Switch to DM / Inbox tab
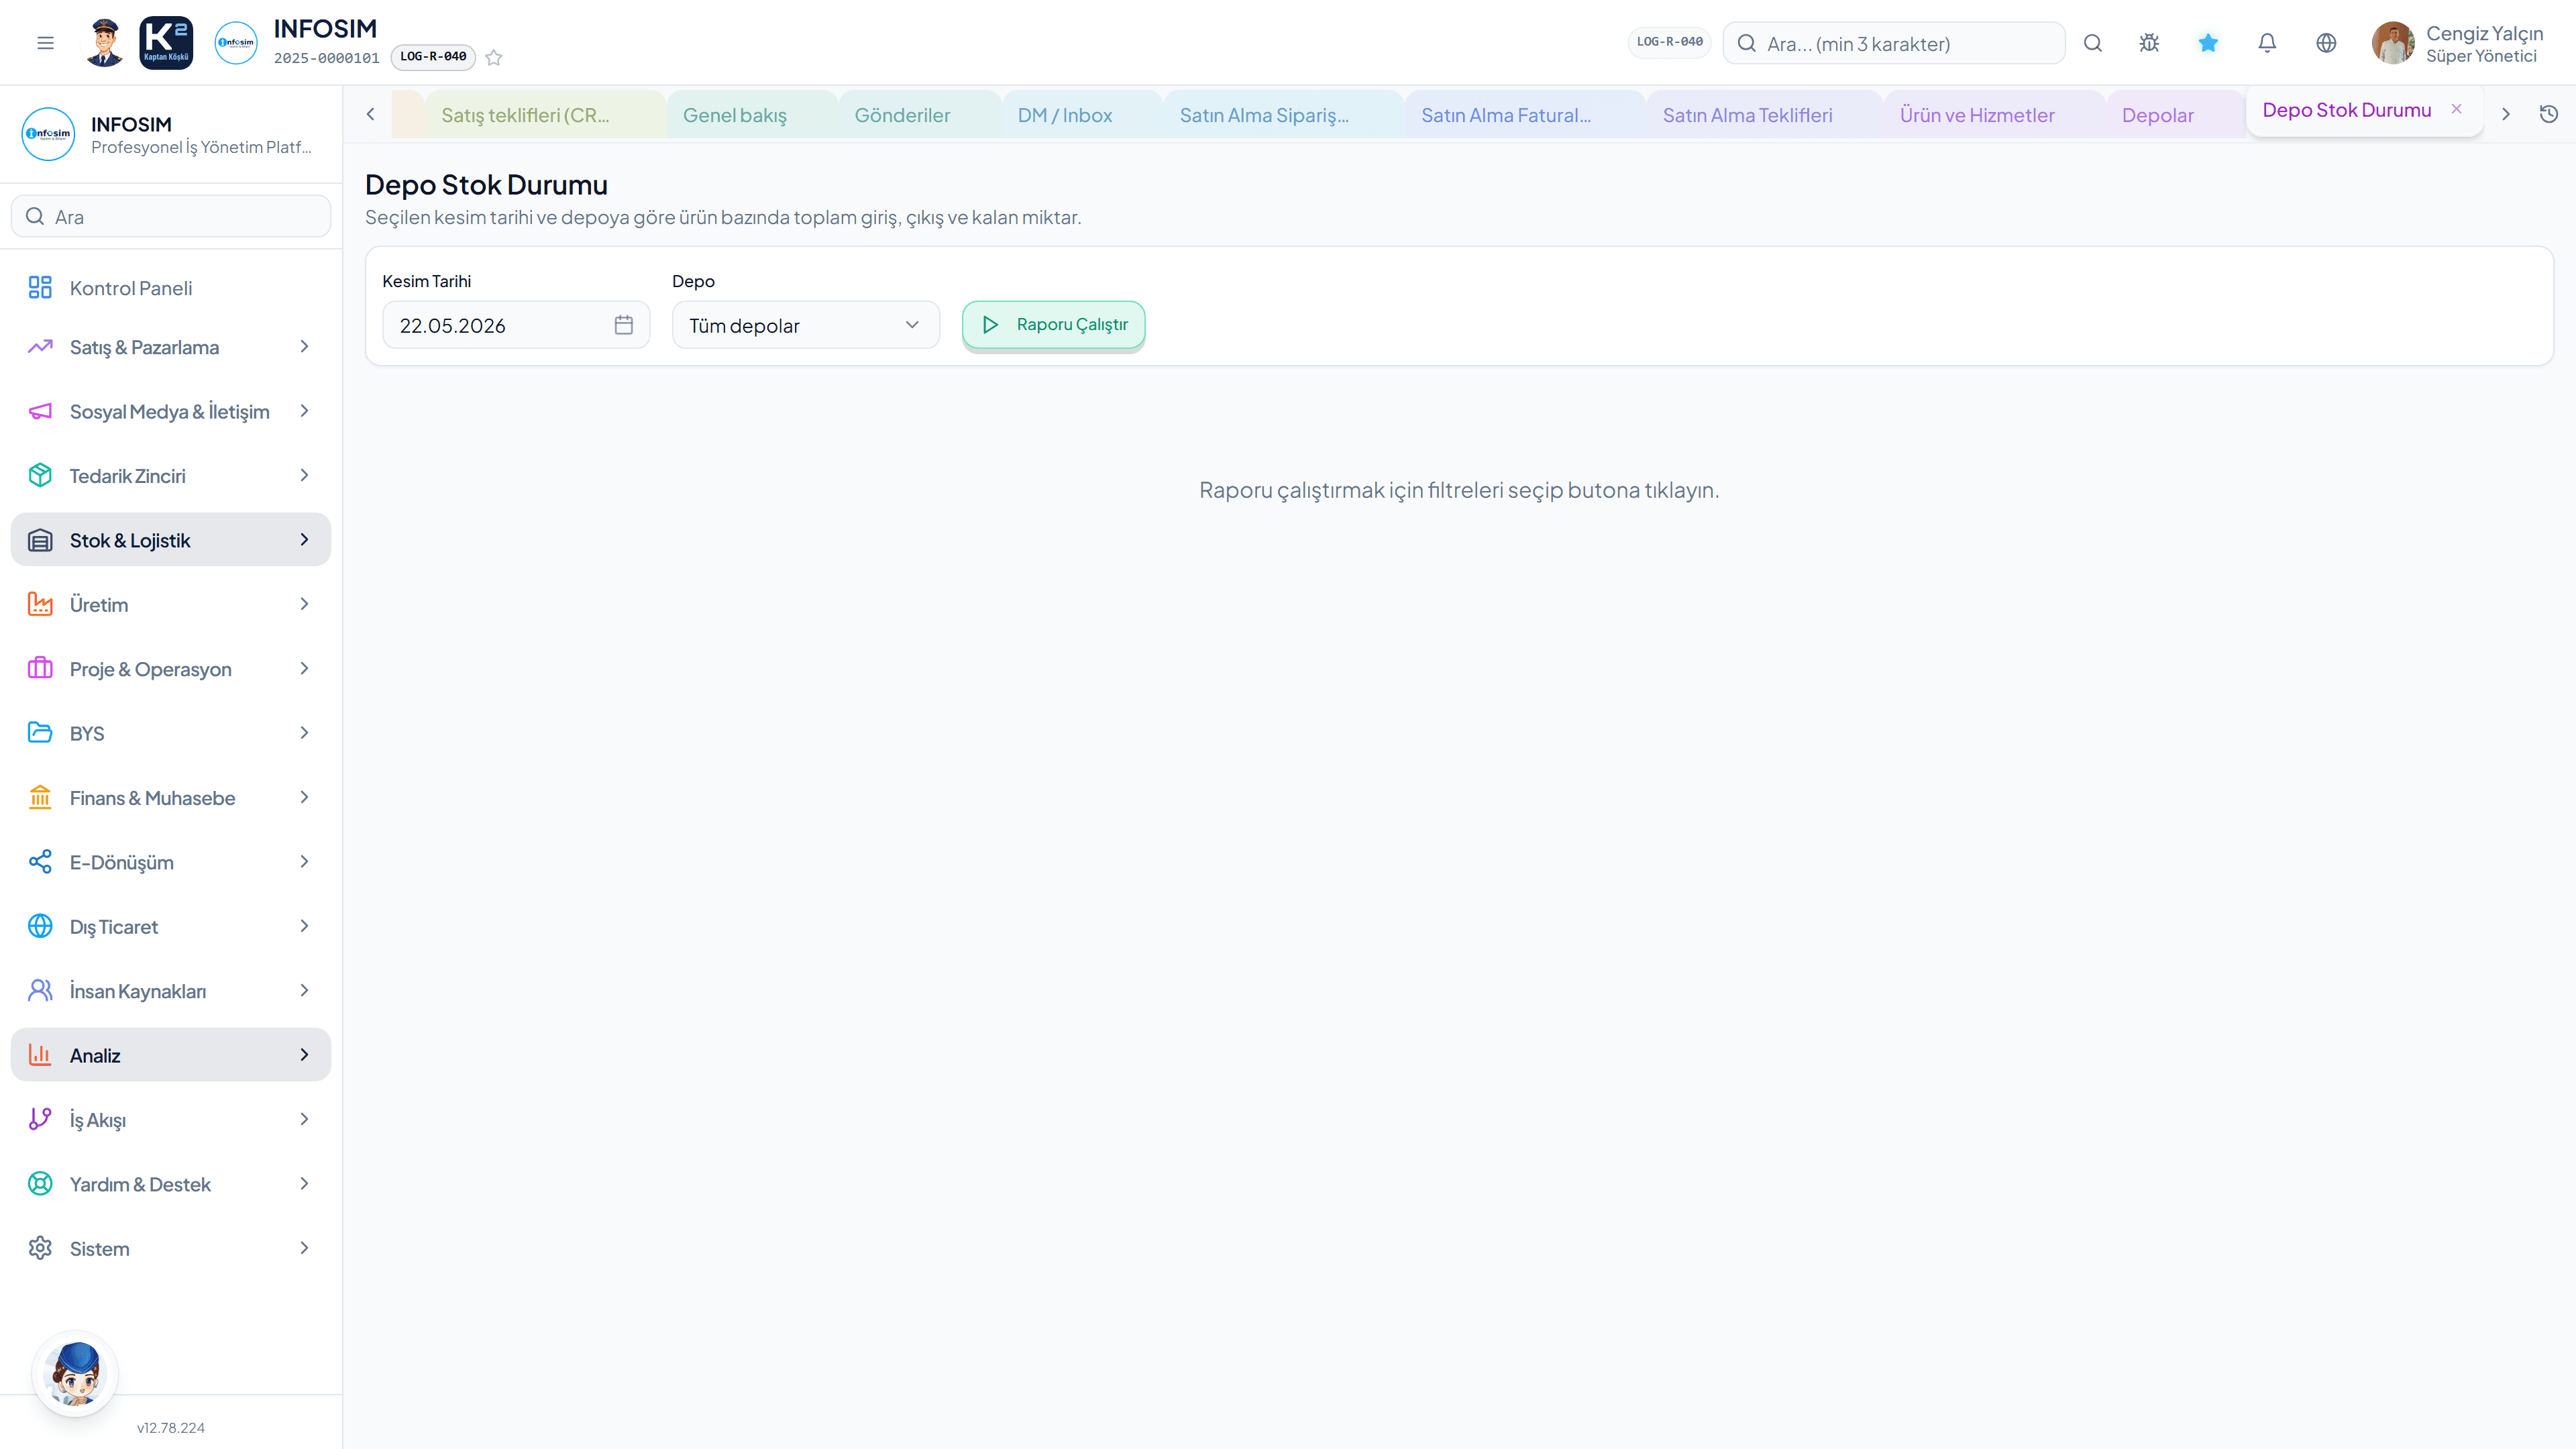Viewport: 2576px width, 1449px height. pyautogui.click(x=1081, y=115)
